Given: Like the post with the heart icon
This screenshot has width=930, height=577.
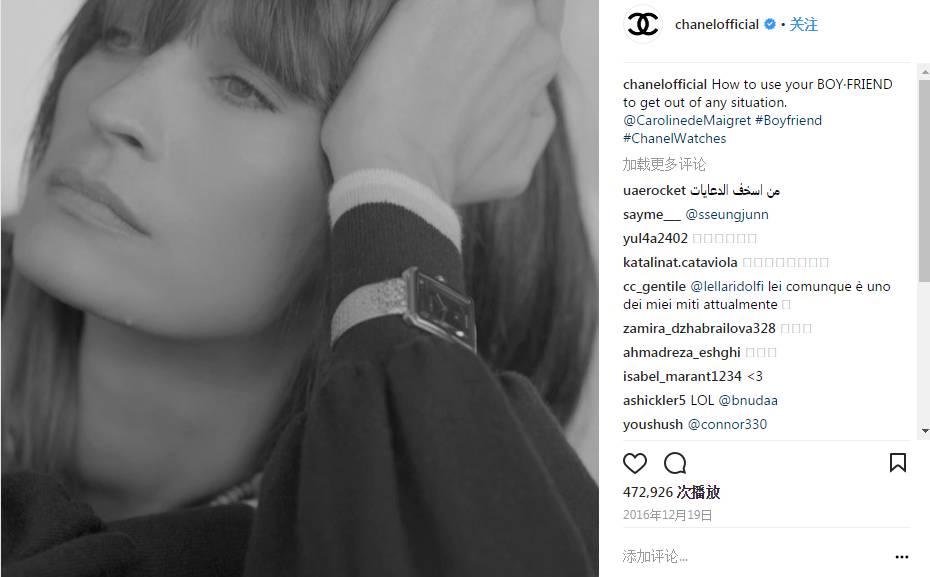Looking at the screenshot, I should click(635, 463).
